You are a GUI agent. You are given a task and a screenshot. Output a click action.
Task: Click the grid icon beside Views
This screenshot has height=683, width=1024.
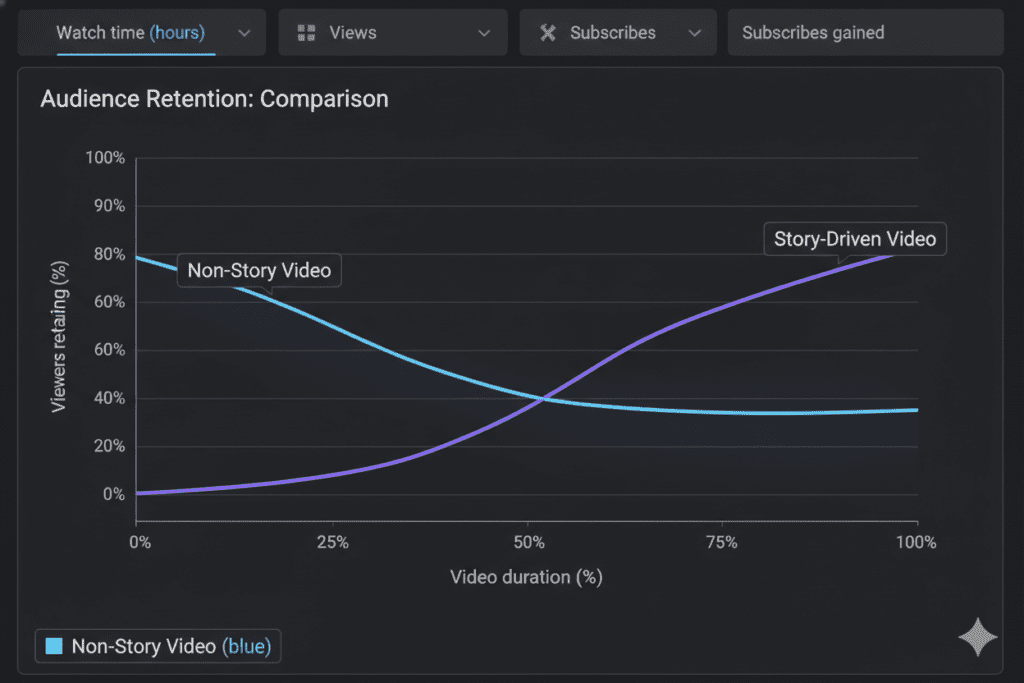point(306,33)
